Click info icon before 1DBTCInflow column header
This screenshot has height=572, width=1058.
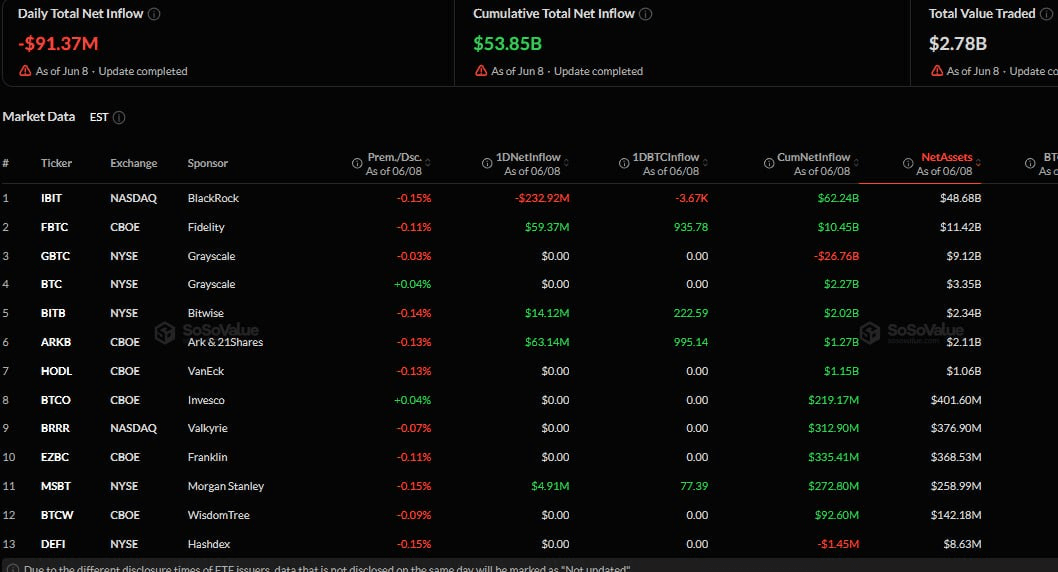tap(624, 163)
